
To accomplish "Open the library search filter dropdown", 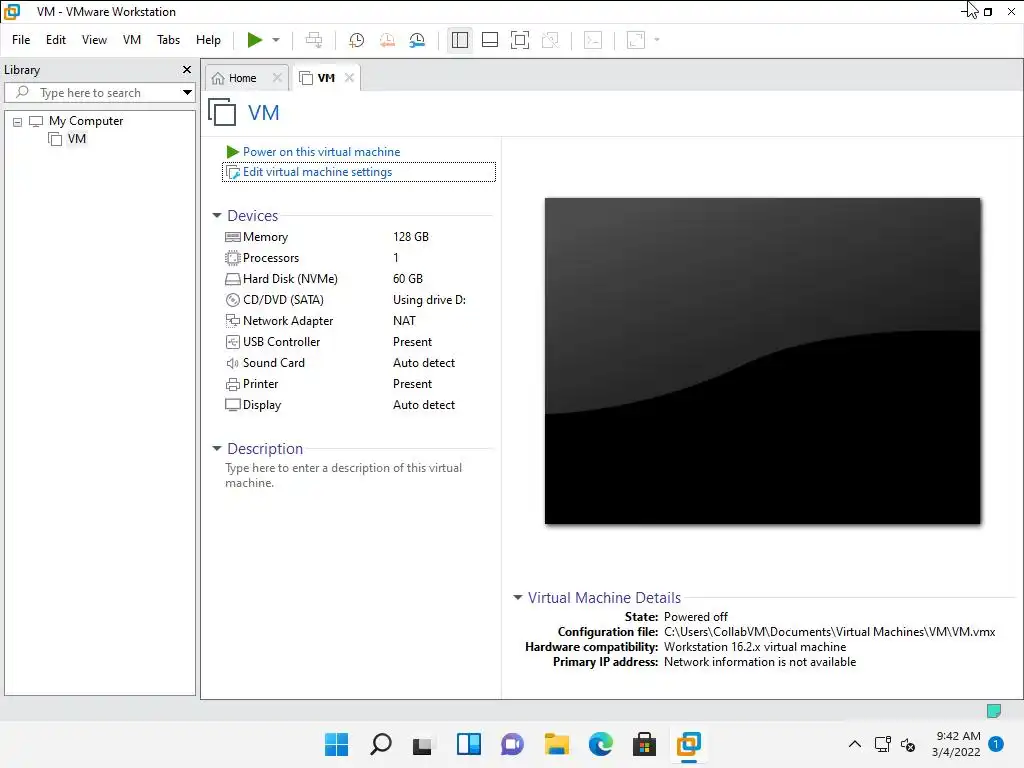I will (187, 93).
